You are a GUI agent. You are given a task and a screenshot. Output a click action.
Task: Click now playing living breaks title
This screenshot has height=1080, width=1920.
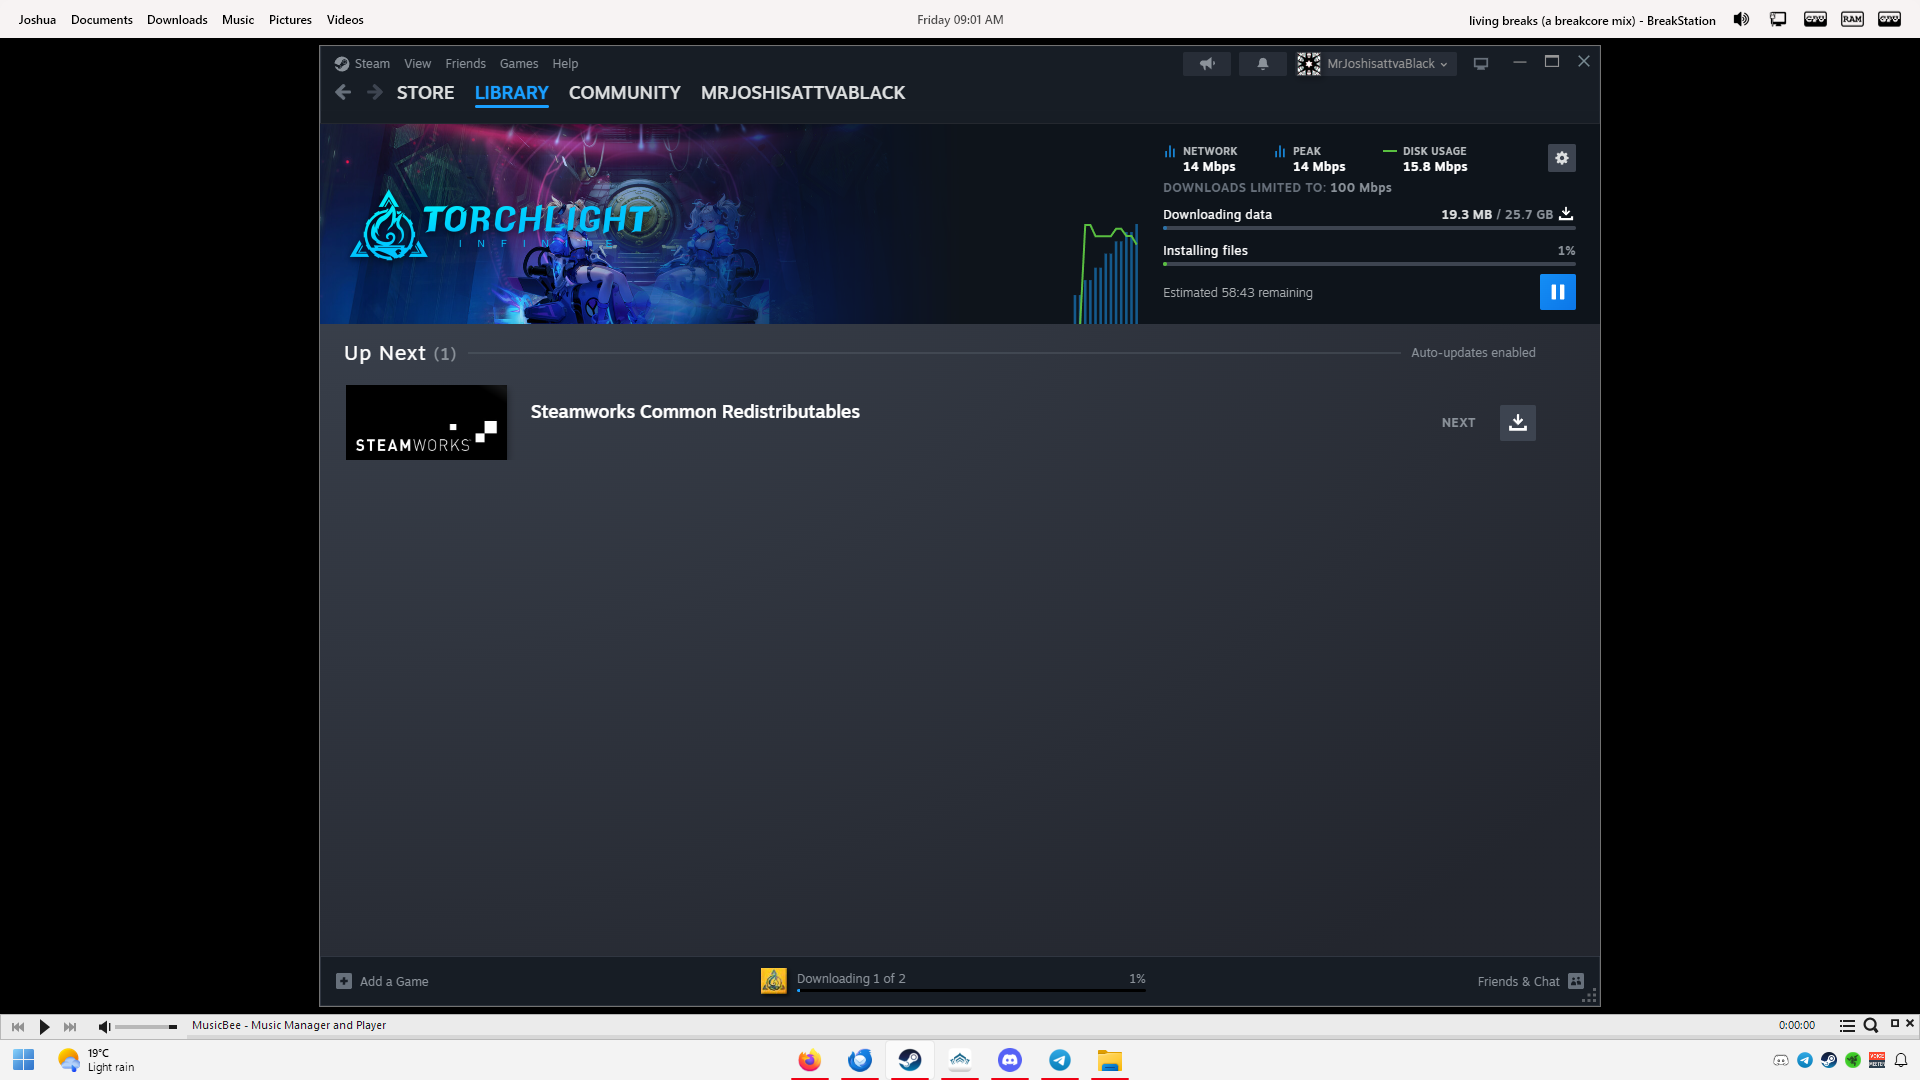coord(1592,20)
